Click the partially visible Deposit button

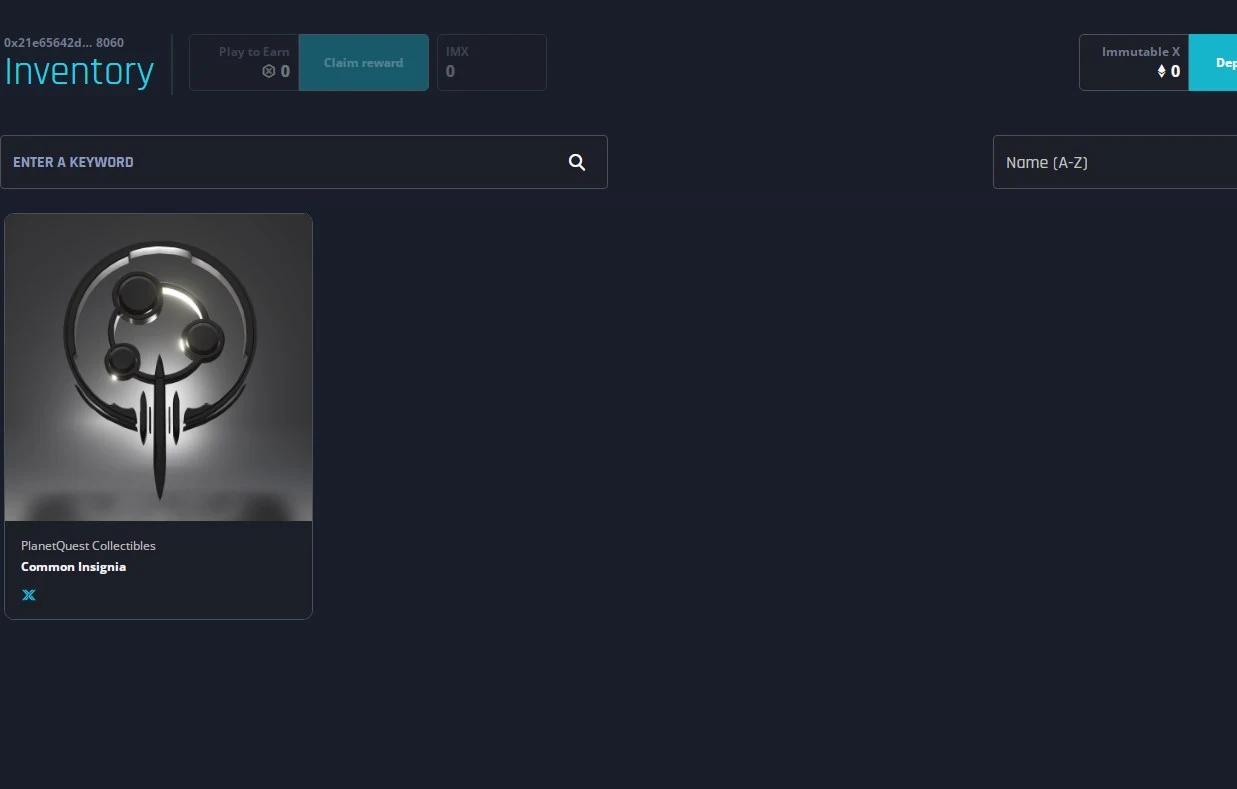1213,62
